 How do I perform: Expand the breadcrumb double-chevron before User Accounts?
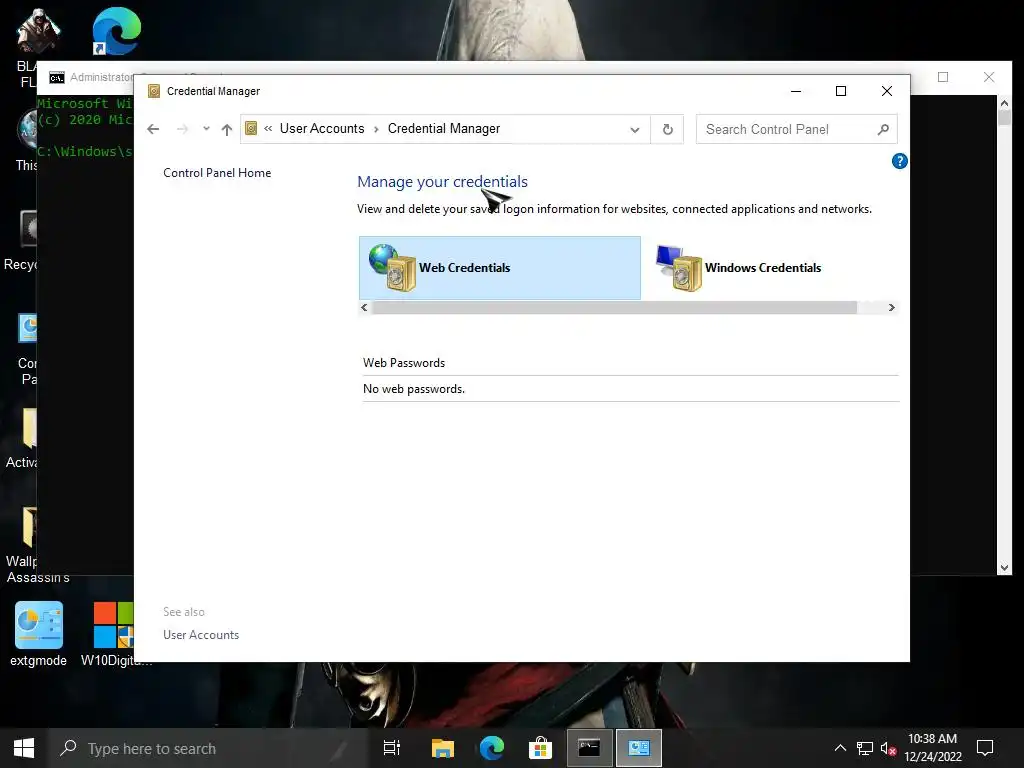[x=268, y=129]
